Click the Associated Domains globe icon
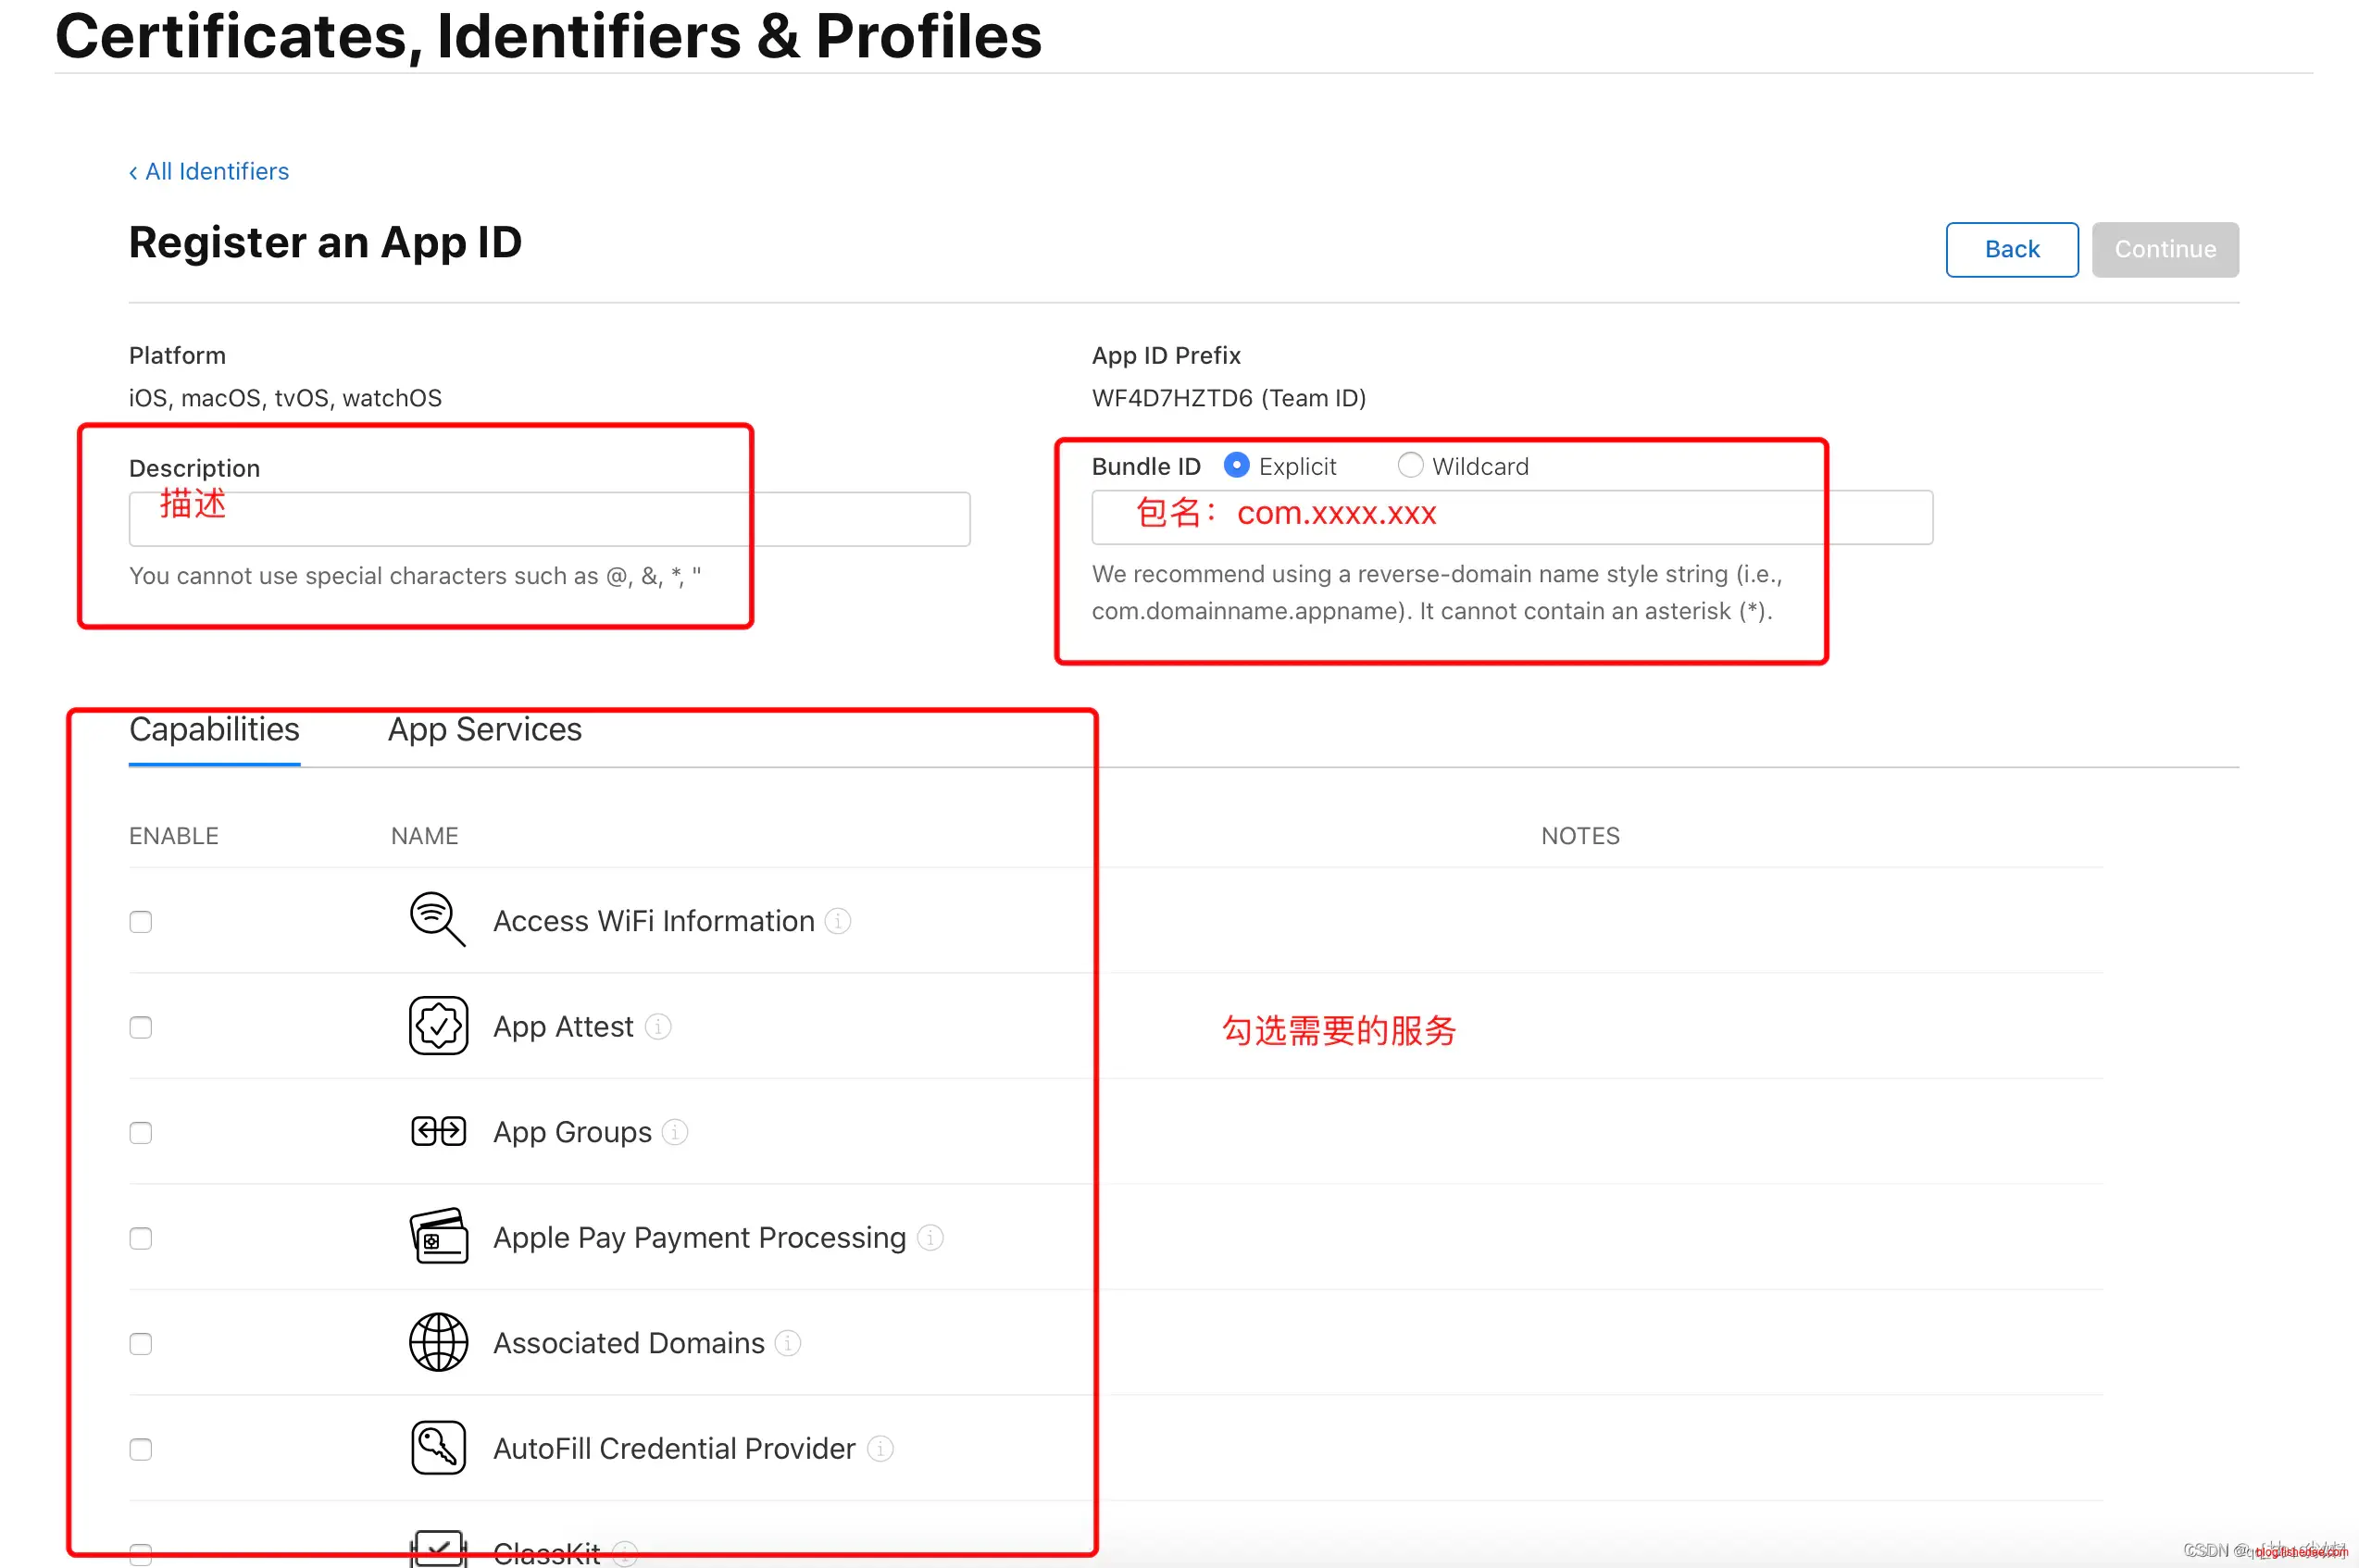The image size is (2359, 1568). coord(438,1343)
